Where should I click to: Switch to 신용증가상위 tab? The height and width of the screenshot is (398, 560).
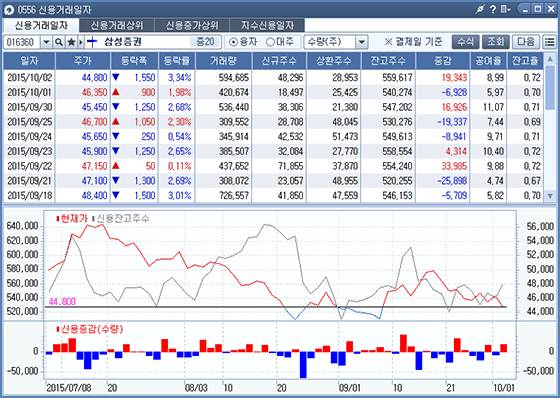[192, 25]
